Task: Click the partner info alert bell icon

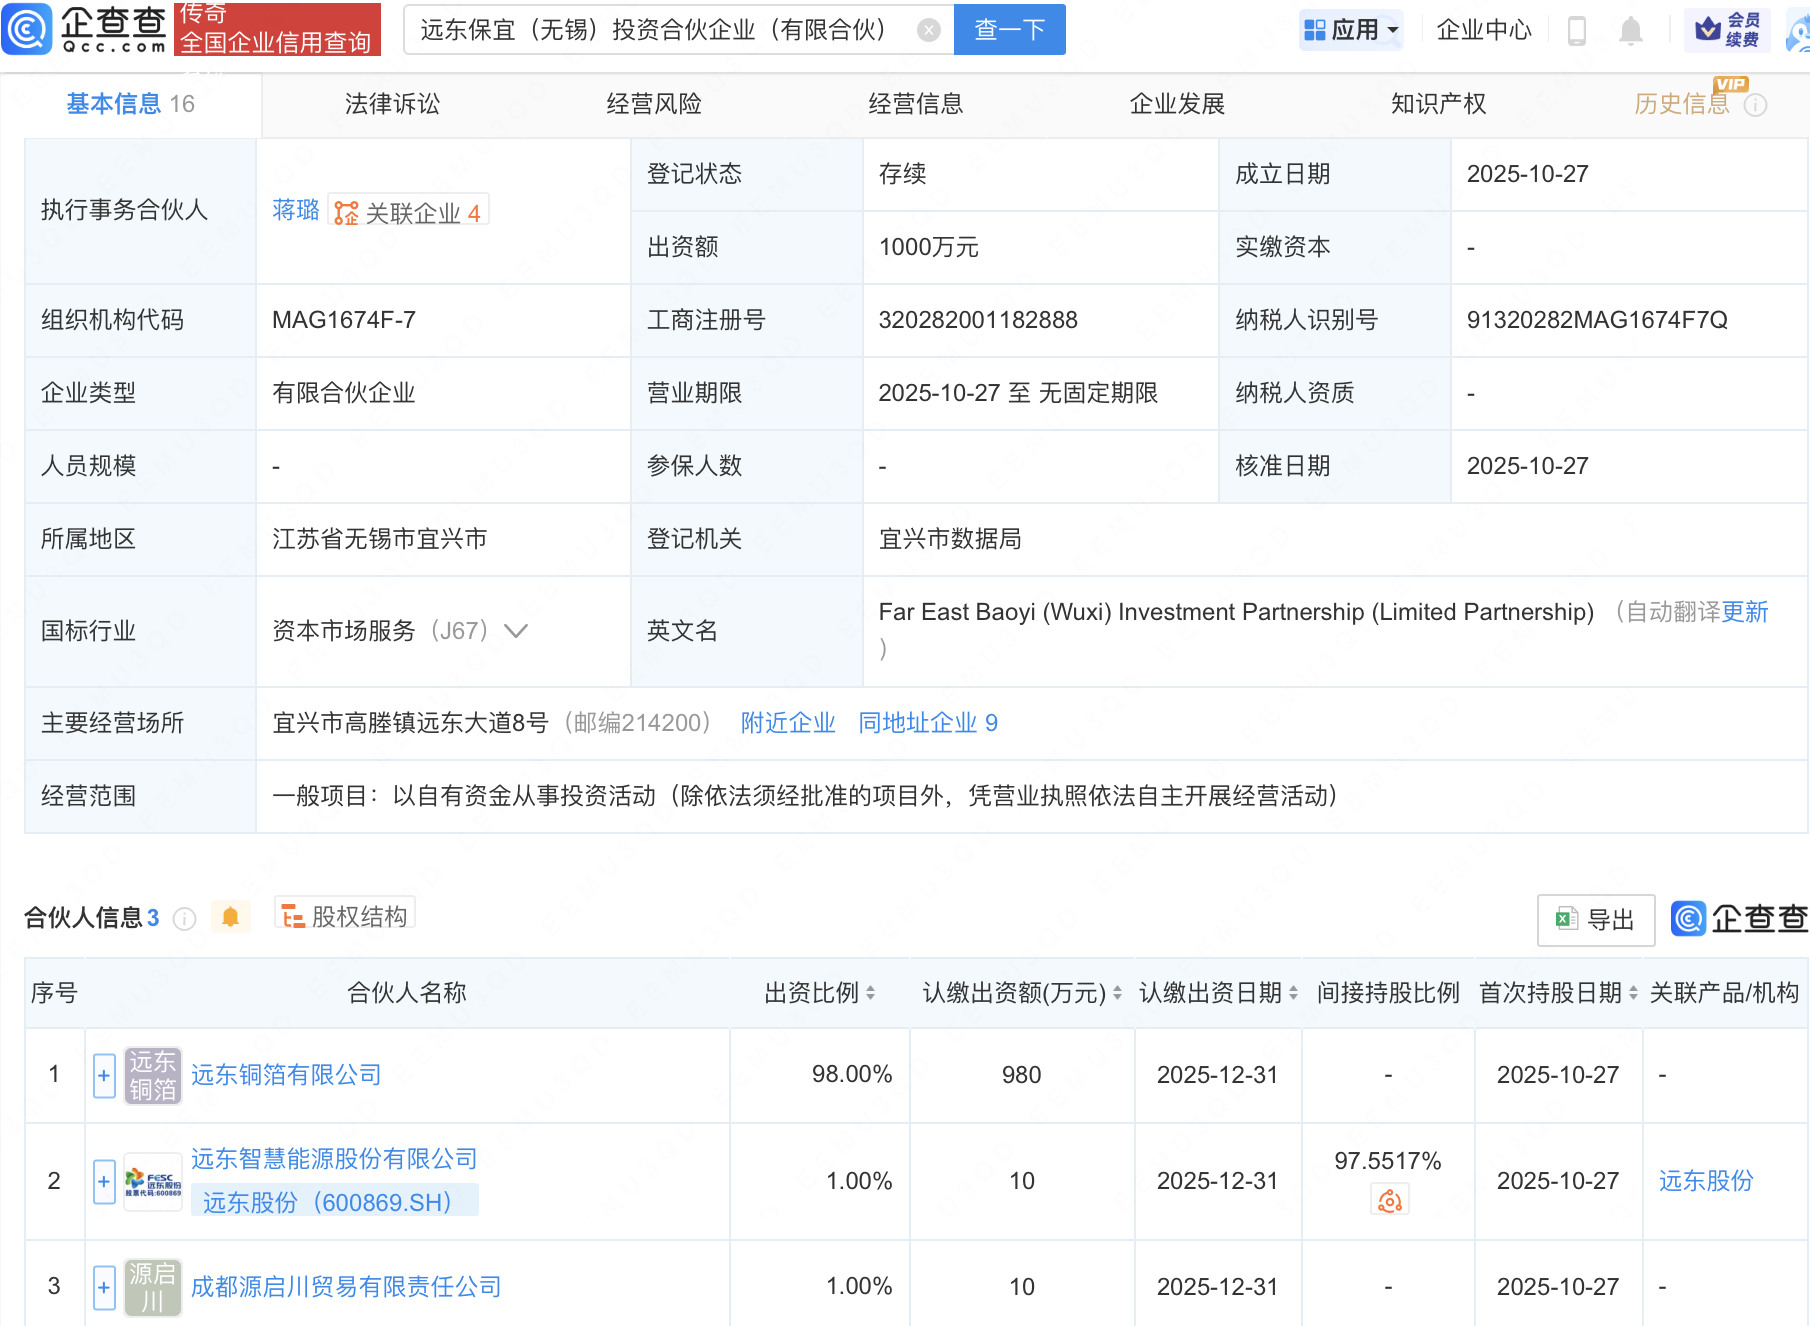Action: (230, 917)
